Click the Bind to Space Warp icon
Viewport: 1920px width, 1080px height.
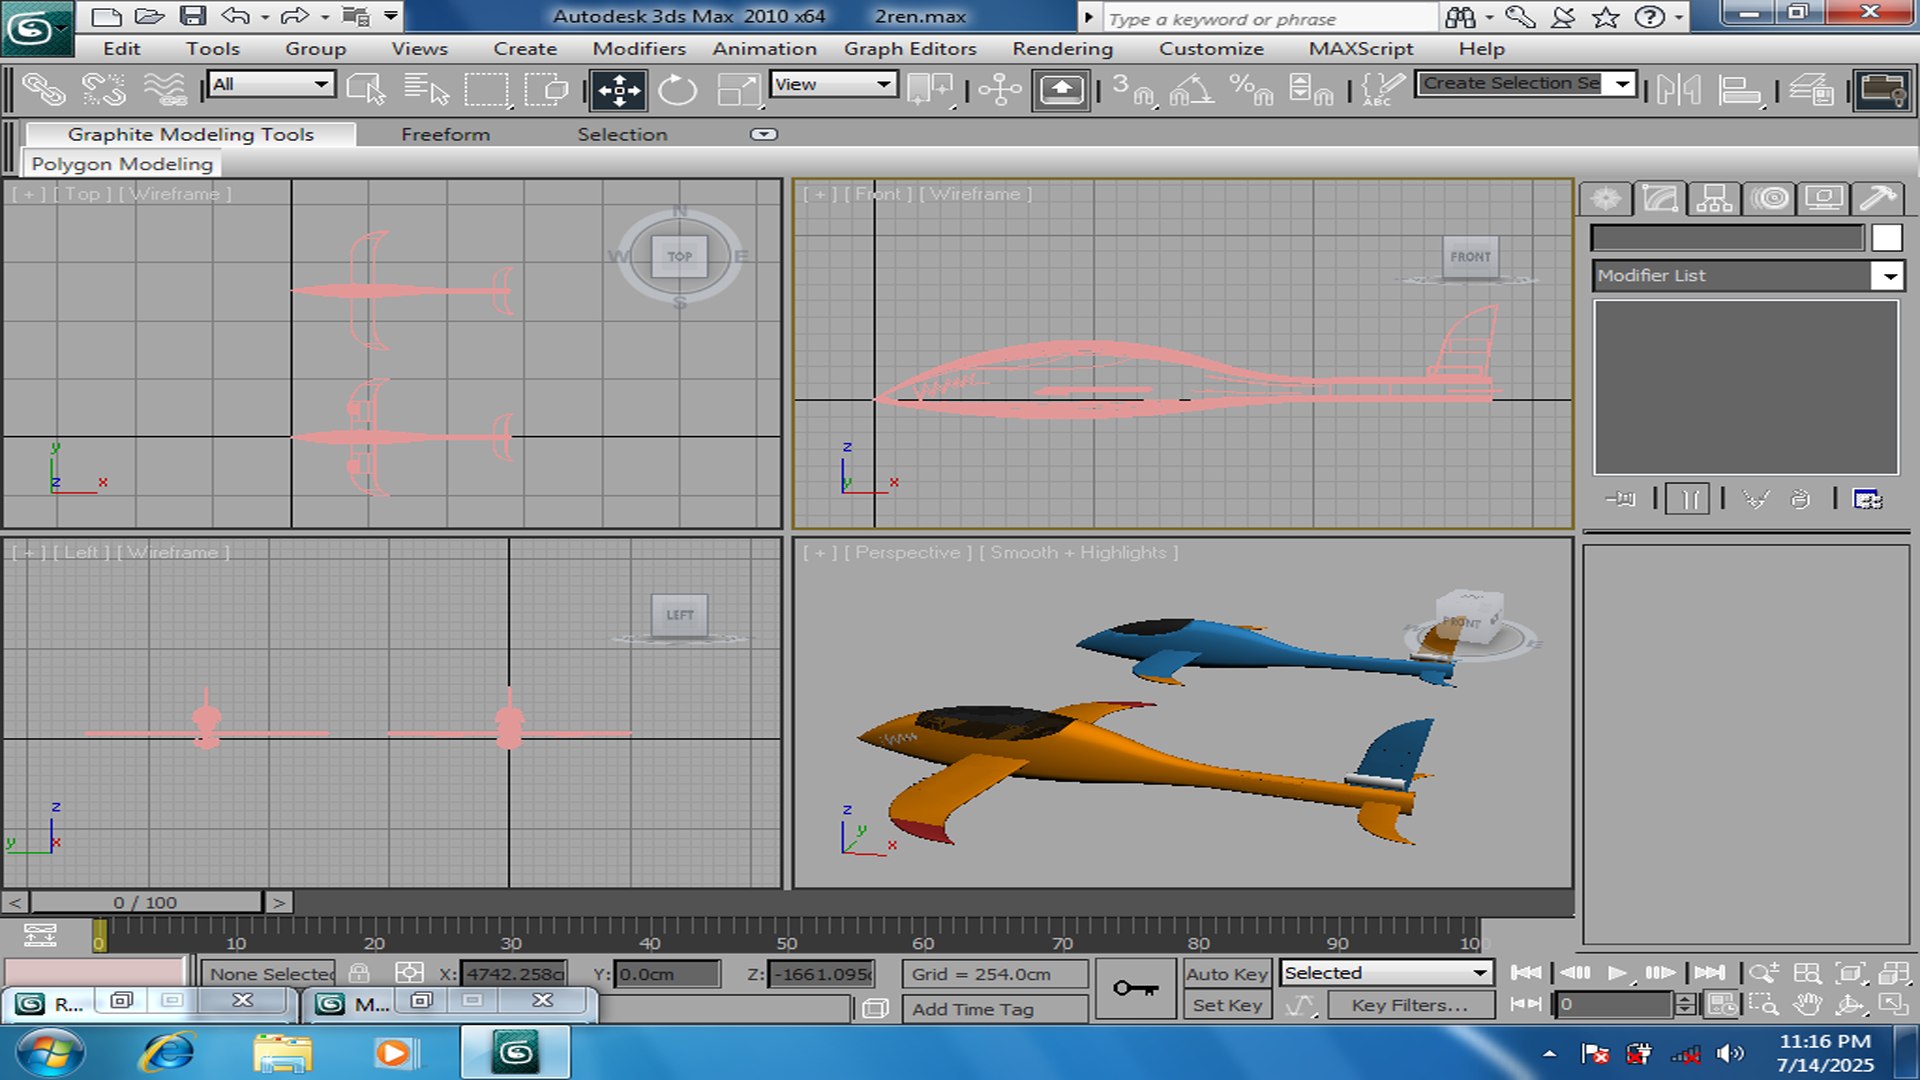point(166,90)
